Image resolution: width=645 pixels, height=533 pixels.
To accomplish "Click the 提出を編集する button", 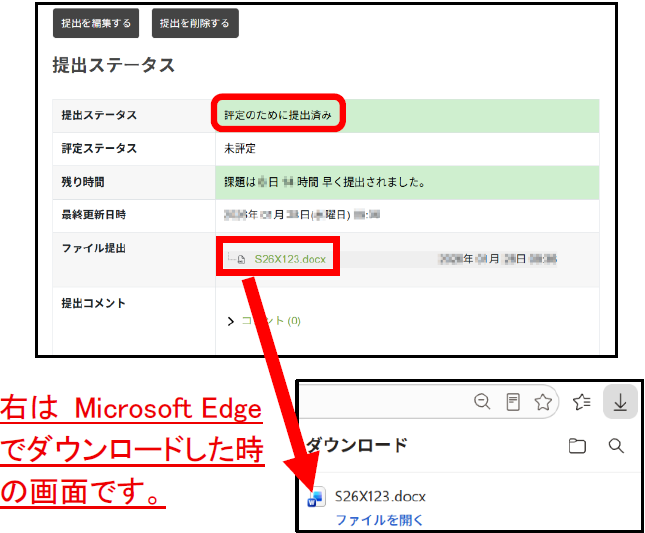I will pyautogui.click(x=96, y=23).
